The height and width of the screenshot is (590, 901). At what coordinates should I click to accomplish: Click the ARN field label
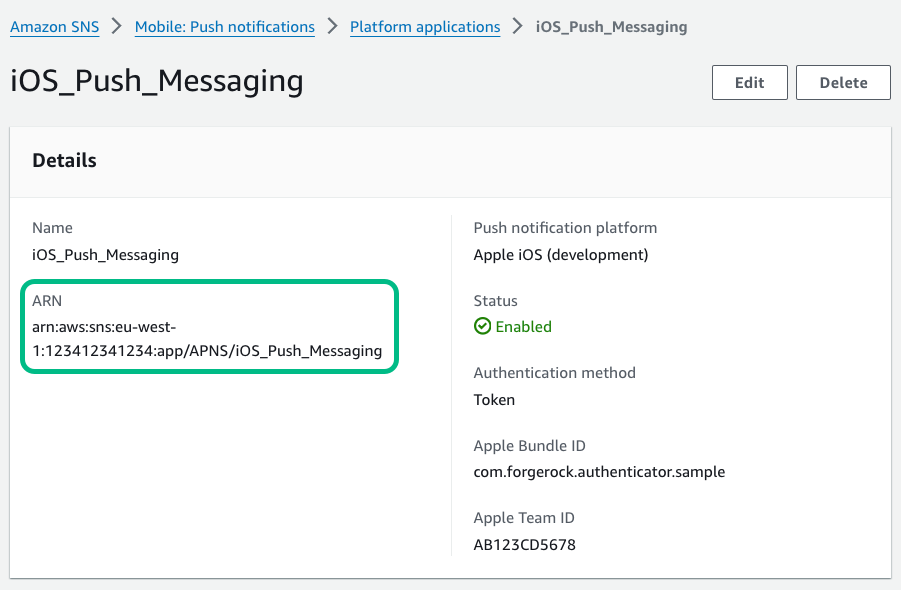[47, 301]
